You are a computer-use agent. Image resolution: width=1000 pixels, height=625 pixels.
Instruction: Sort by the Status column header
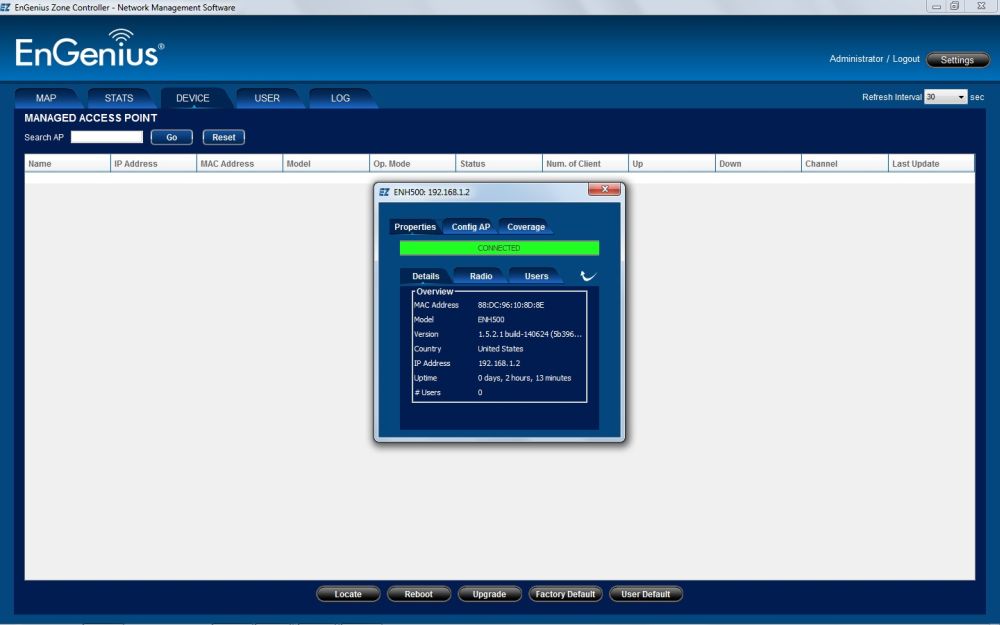[x=499, y=164]
